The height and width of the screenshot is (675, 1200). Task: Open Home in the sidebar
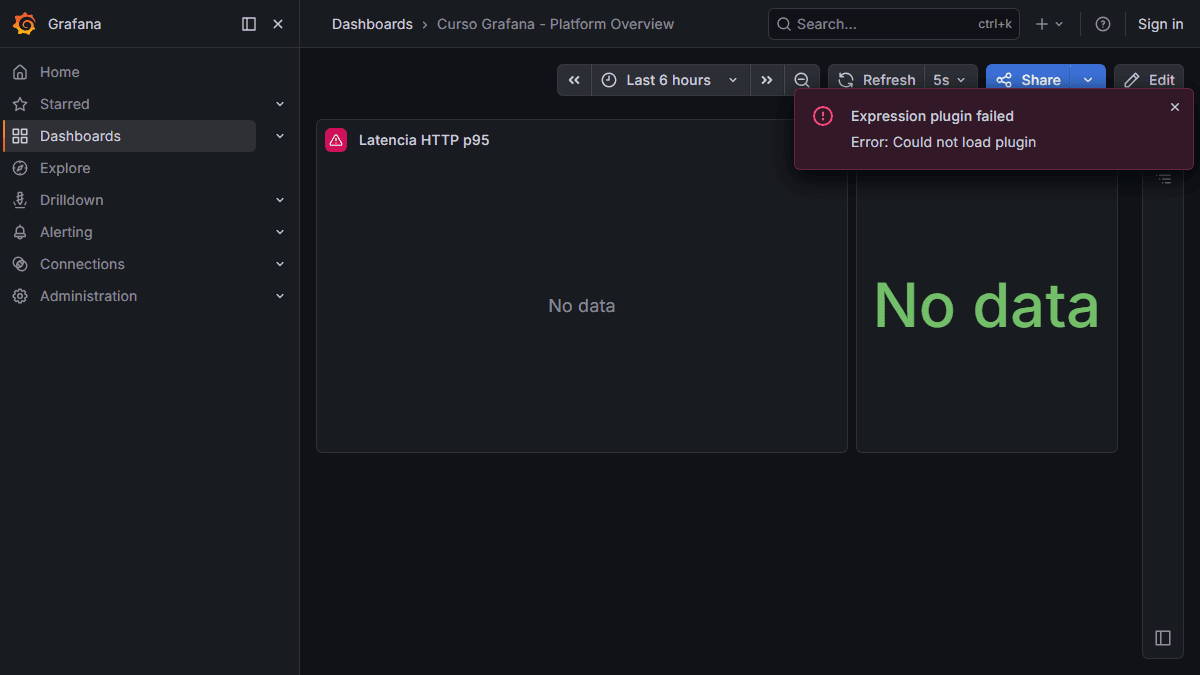(60, 72)
